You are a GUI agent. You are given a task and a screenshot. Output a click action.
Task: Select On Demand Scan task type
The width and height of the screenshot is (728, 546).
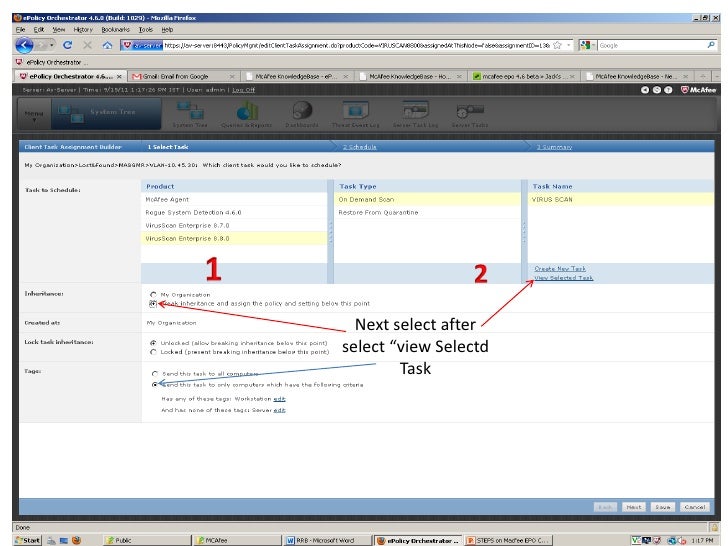coord(427,199)
